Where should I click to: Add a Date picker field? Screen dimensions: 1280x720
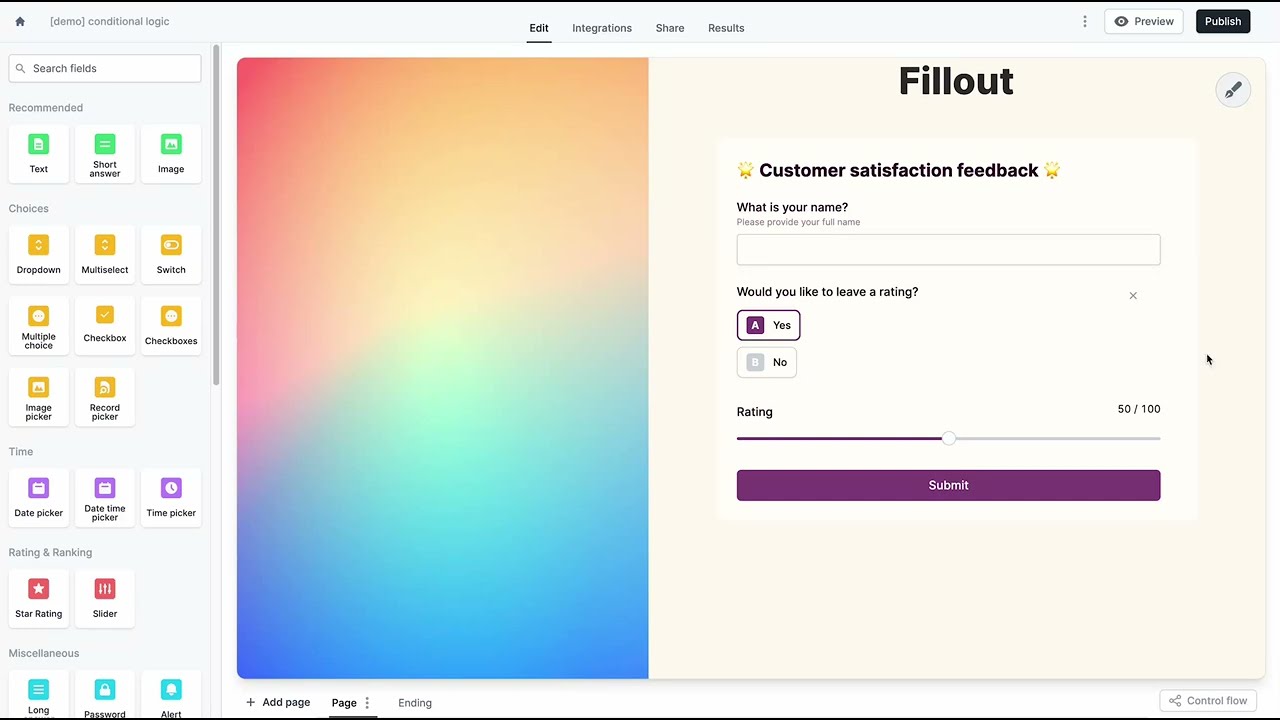click(x=38, y=497)
